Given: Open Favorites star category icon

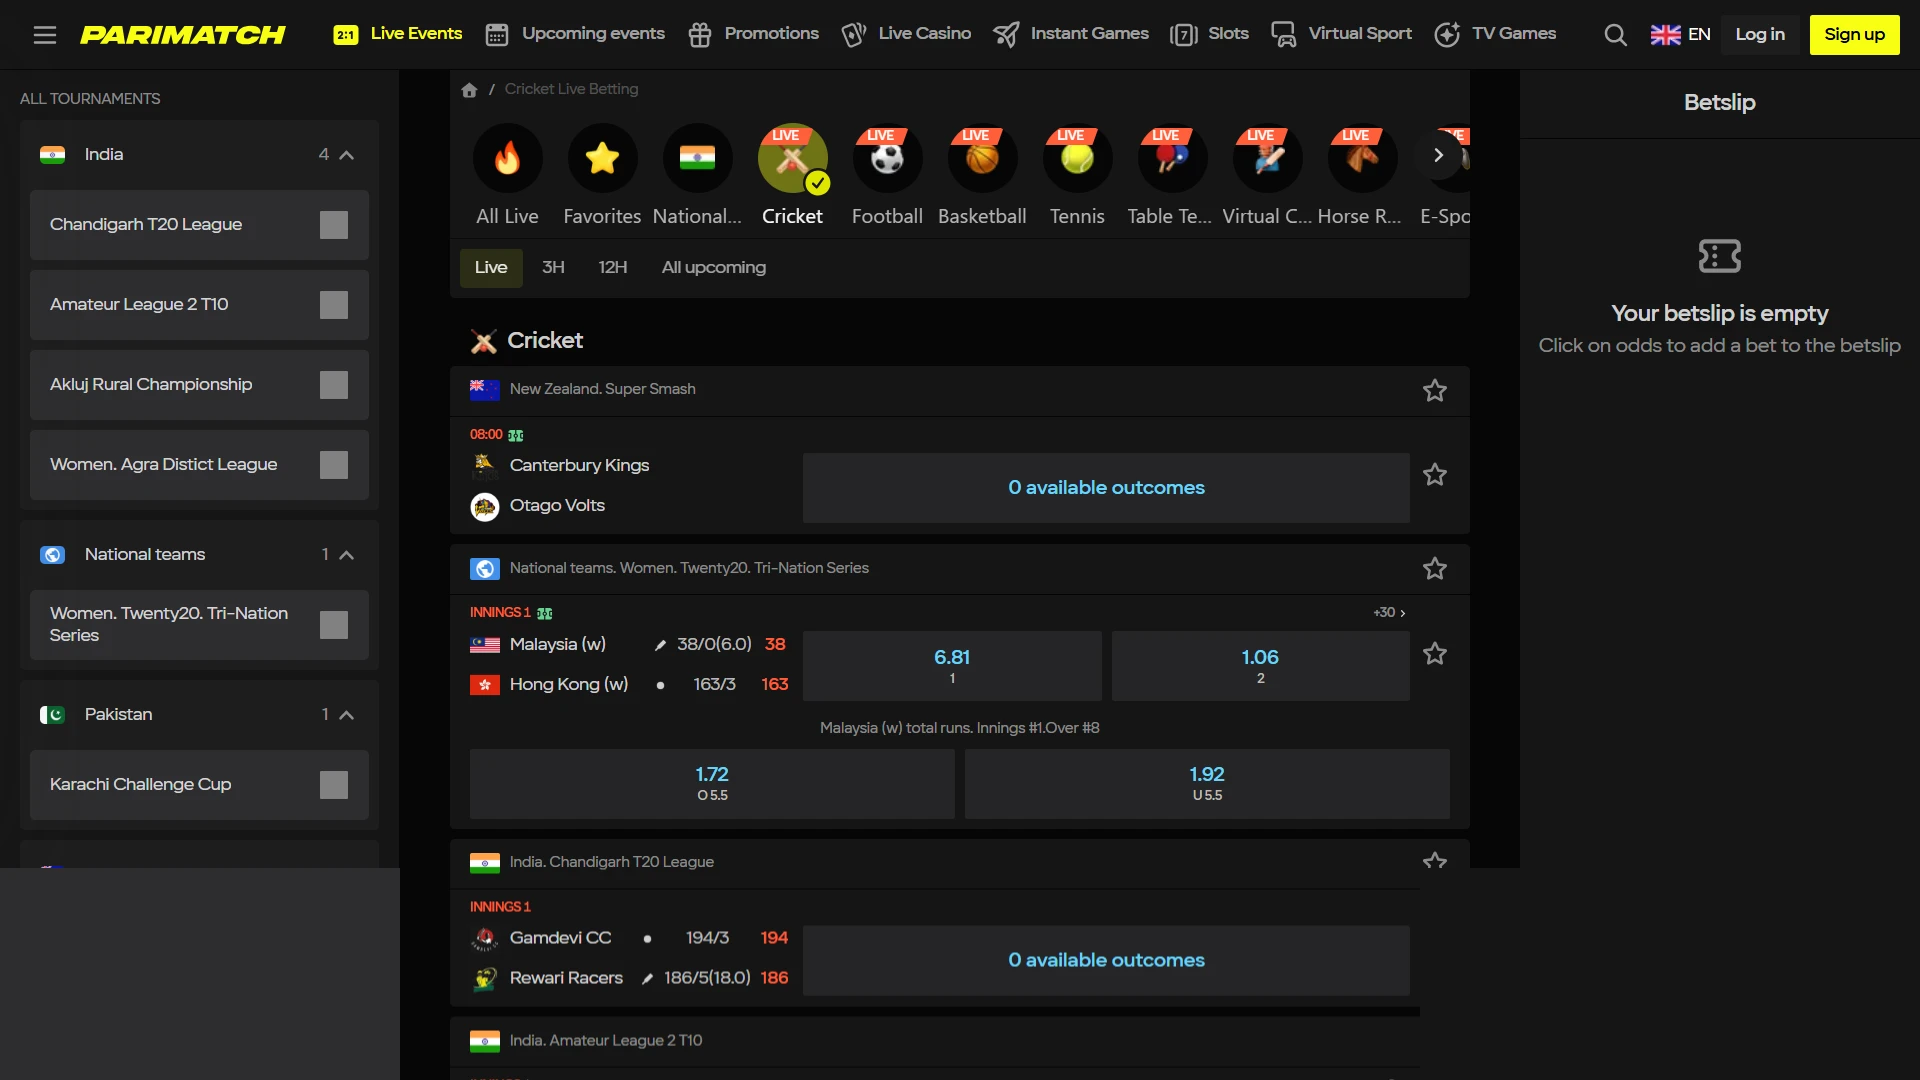Looking at the screenshot, I should click(602, 158).
